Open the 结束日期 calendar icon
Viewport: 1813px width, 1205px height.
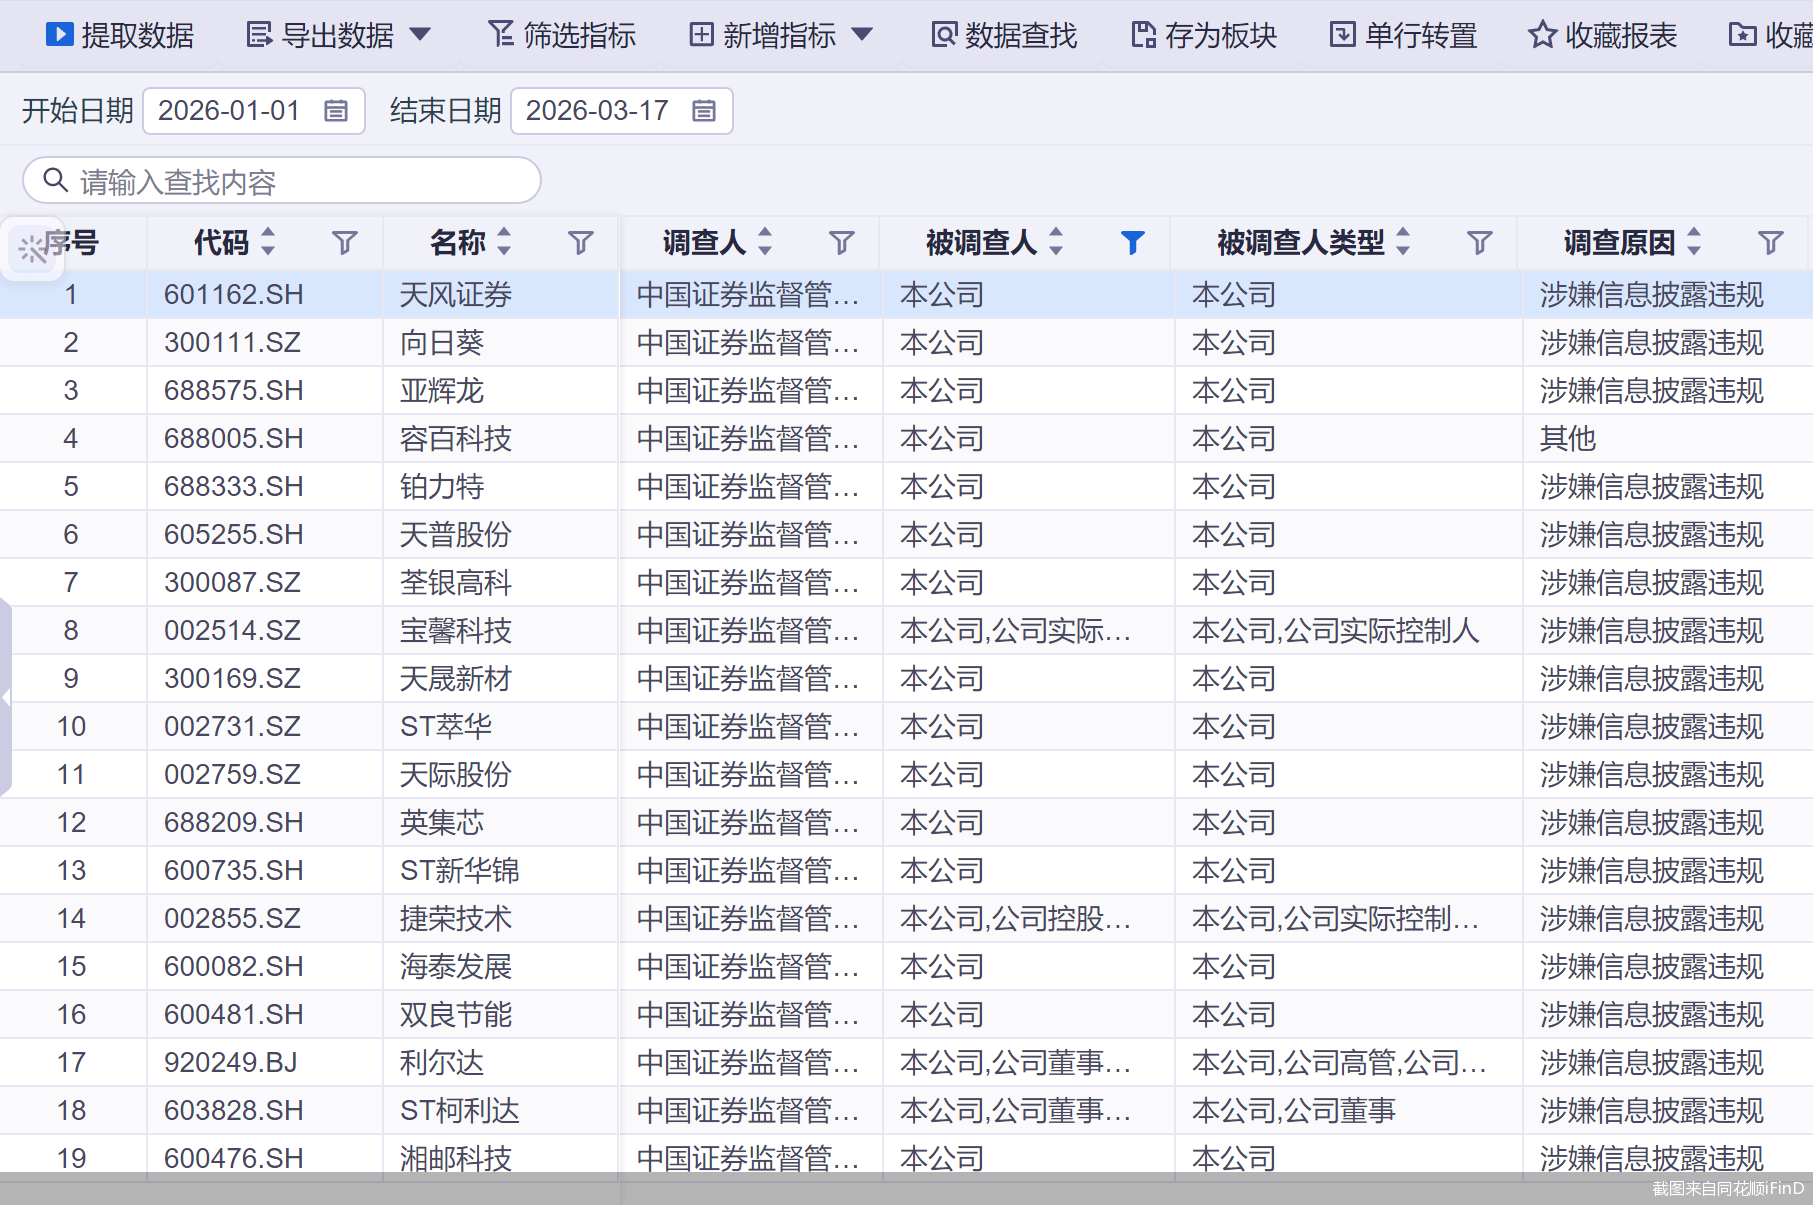[x=703, y=111]
